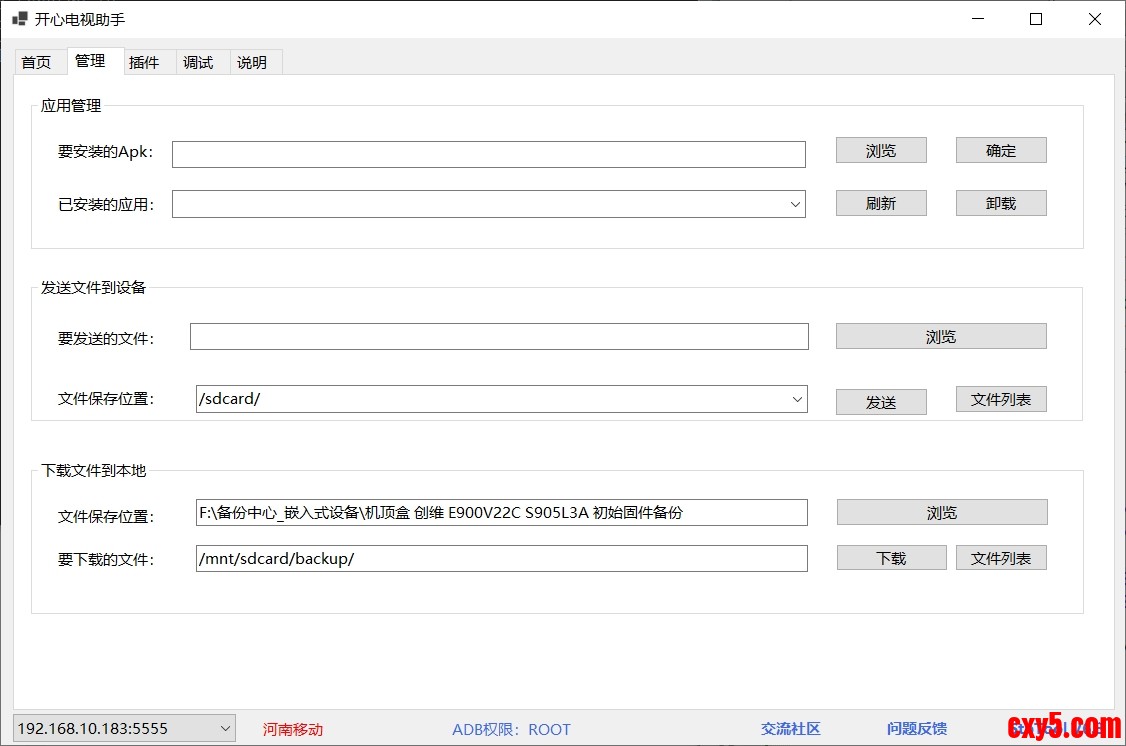Screen dimensions: 1126x746
Task: Select the 调试 tab
Action: click(198, 62)
